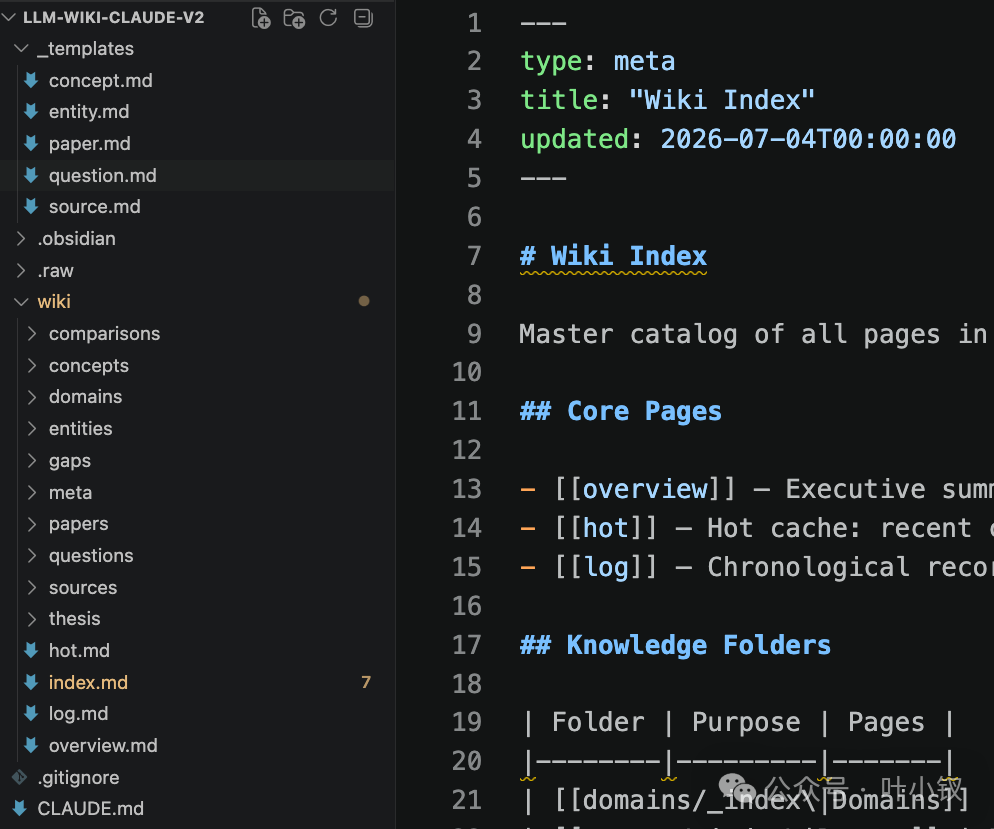Follow the domains/_index wiki link in table
994x829 pixels.
coord(761,800)
